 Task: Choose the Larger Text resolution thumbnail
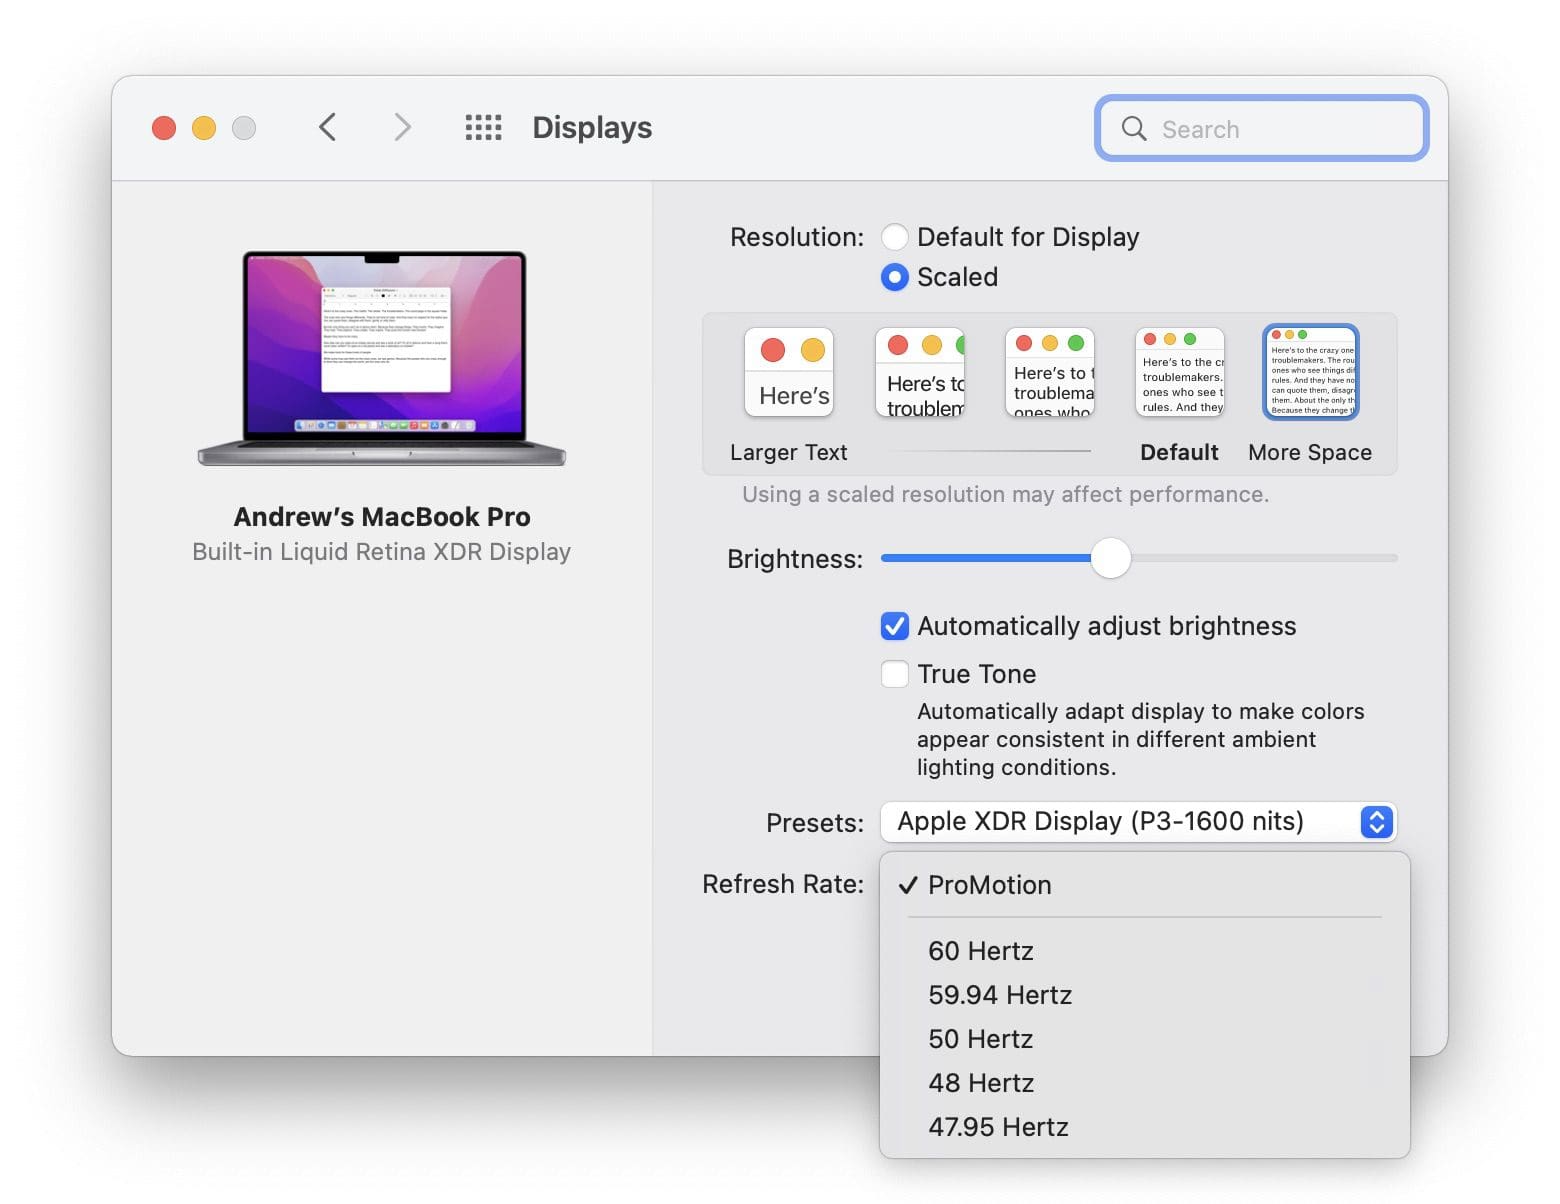coord(789,372)
